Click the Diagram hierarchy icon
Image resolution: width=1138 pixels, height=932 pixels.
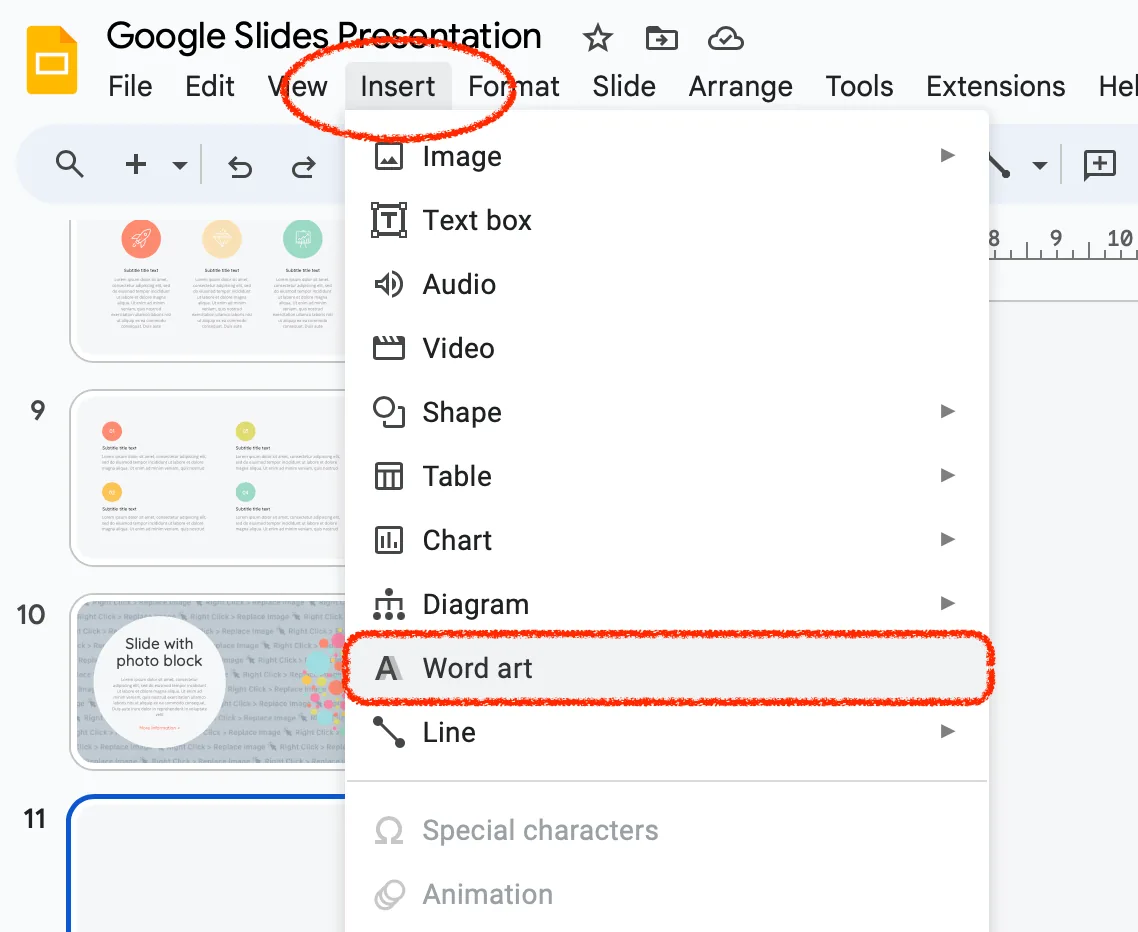(389, 604)
